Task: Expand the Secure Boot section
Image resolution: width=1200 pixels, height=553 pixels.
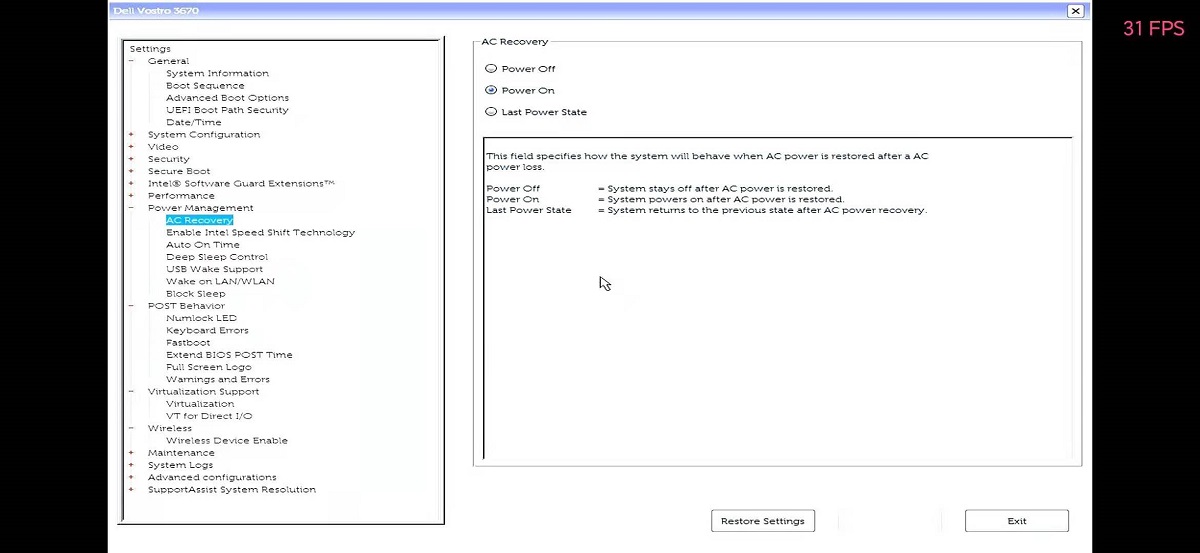Action: click(x=130, y=171)
